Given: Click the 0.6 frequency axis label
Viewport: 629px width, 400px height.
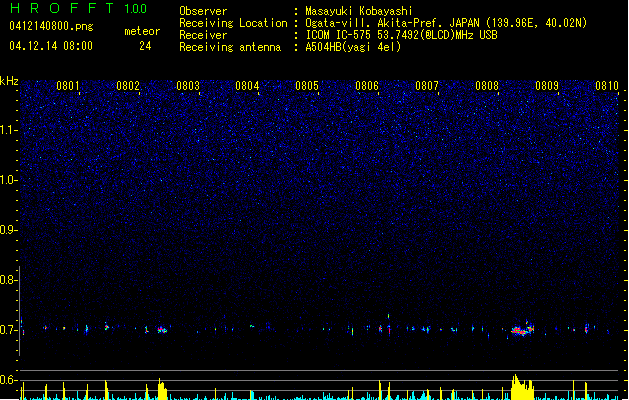Looking at the screenshot, I should [9, 380].
